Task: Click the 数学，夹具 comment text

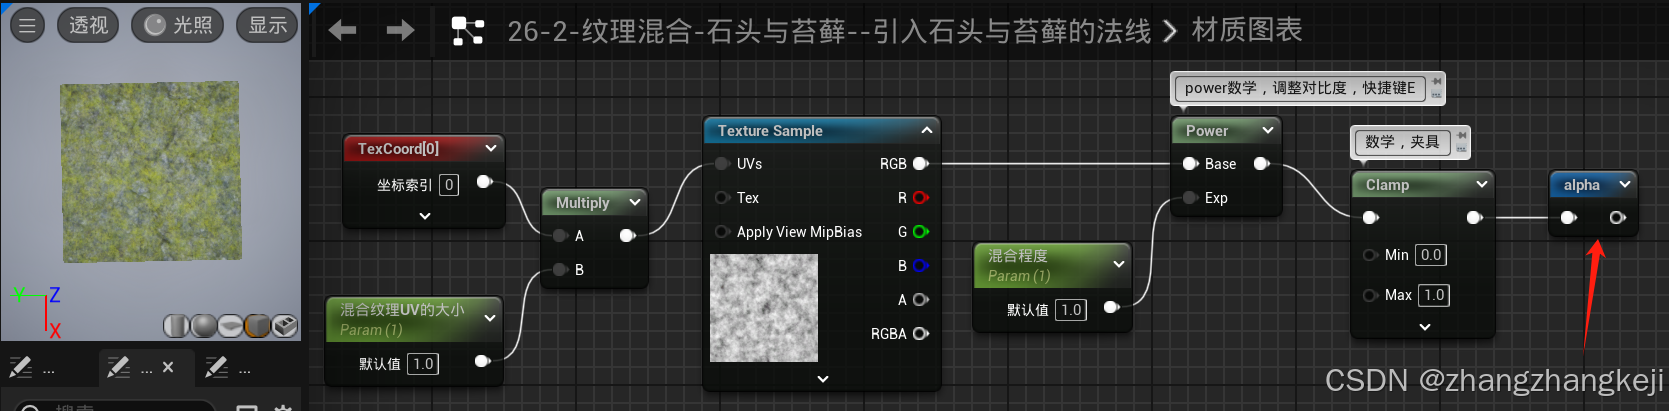Action: (1402, 142)
